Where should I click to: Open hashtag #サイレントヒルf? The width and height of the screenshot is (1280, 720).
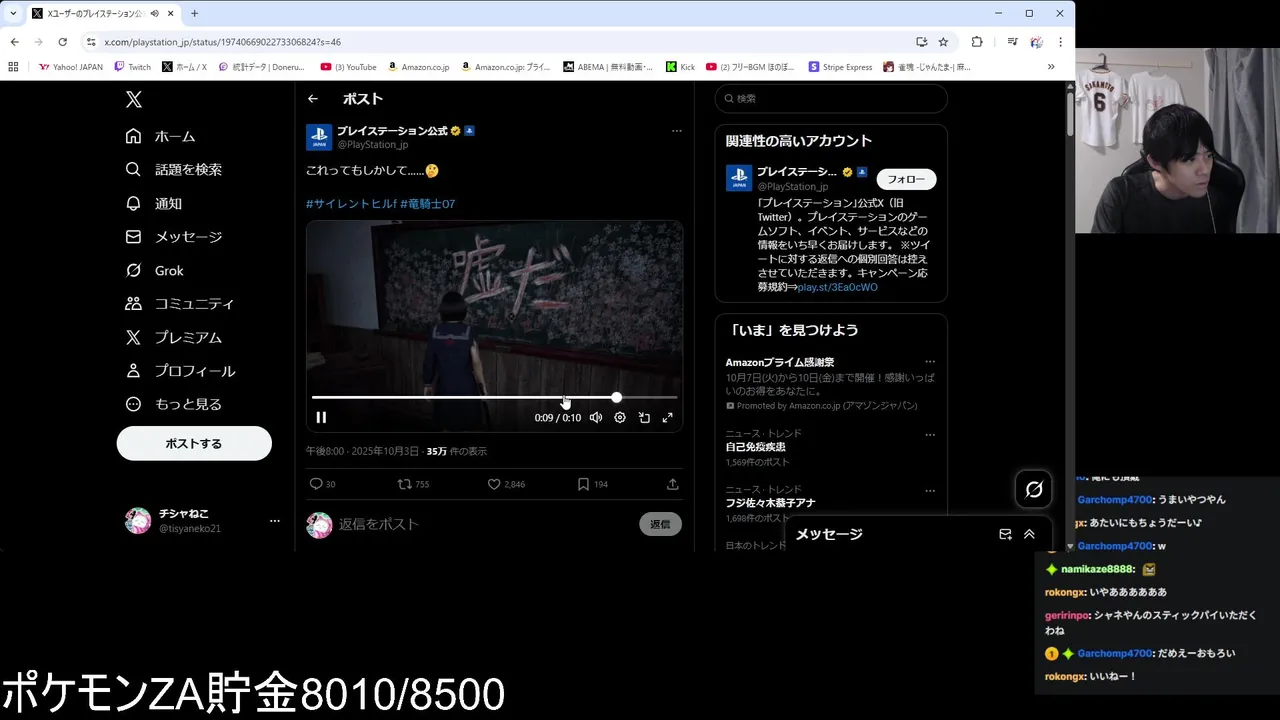(x=351, y=204)
